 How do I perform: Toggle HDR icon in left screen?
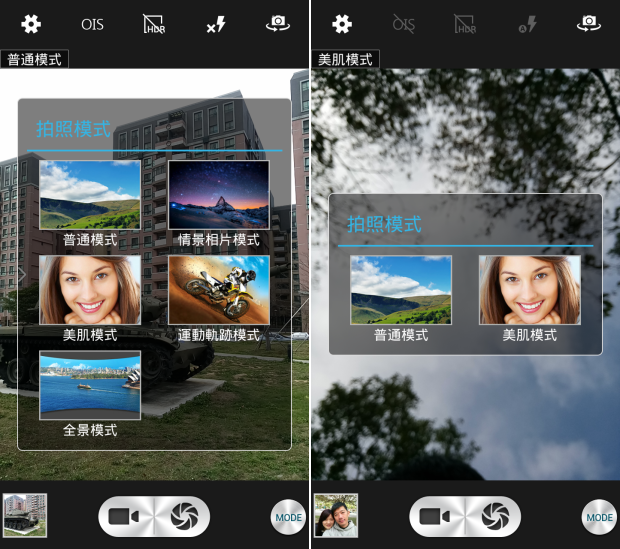pyautogui.click(x=154, y=24)
